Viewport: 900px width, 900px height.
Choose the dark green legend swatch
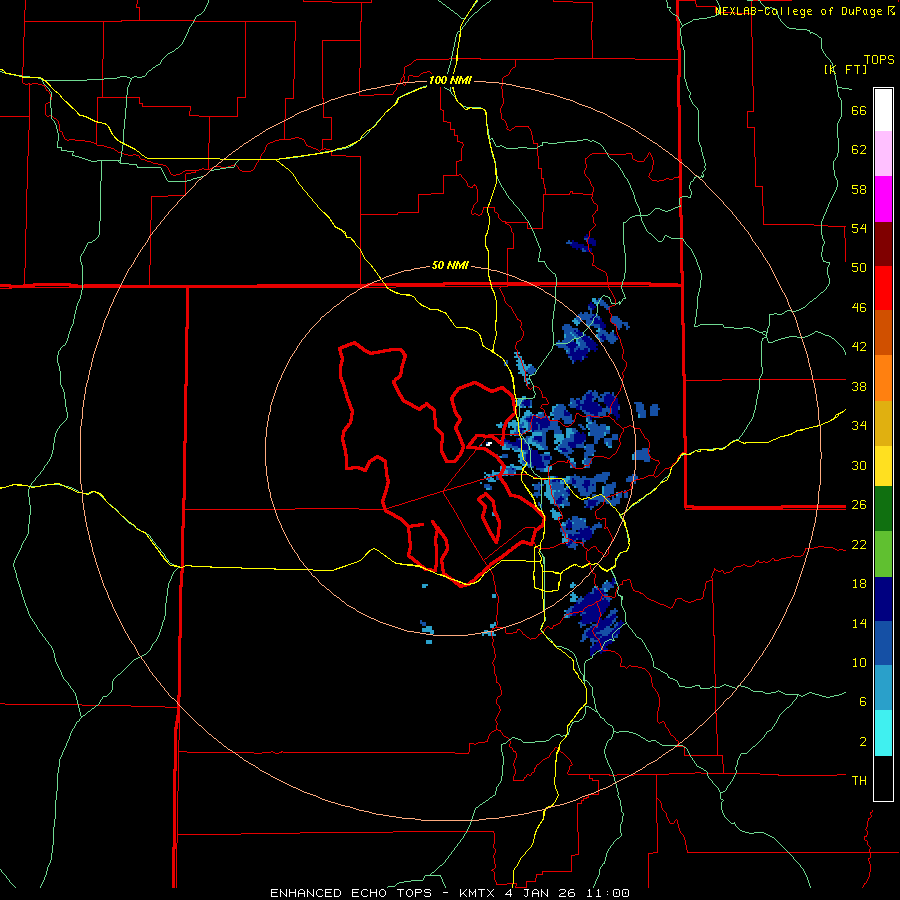(x=883, y=509)
